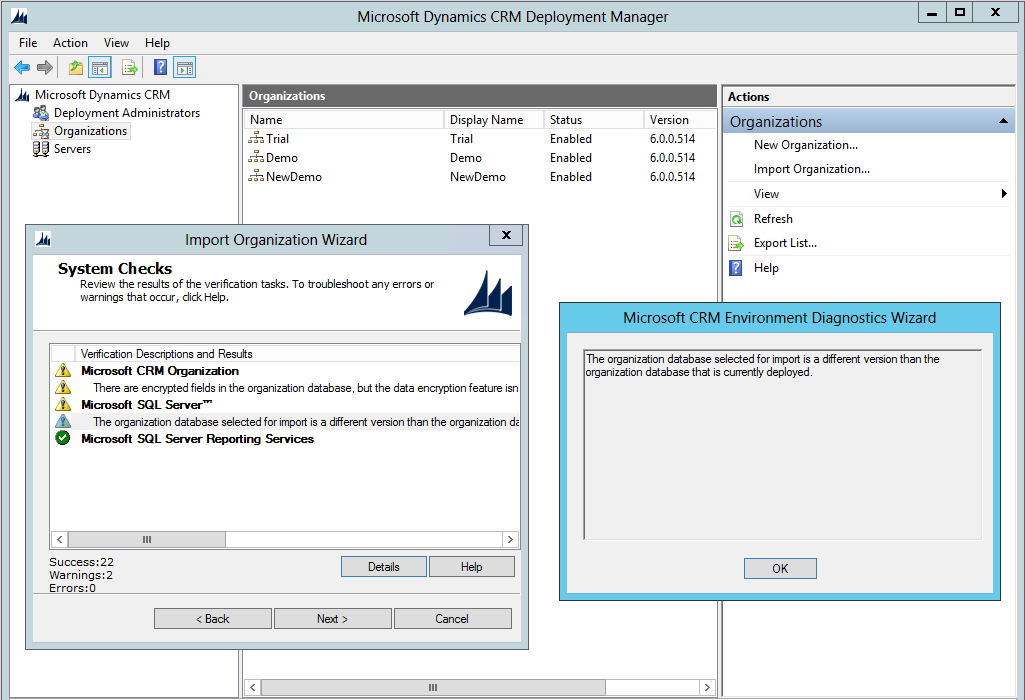Click the Deployment Manager title bar app icon
The width and height of the screenshot is (1025, 700).
click(x=20, y=16)
